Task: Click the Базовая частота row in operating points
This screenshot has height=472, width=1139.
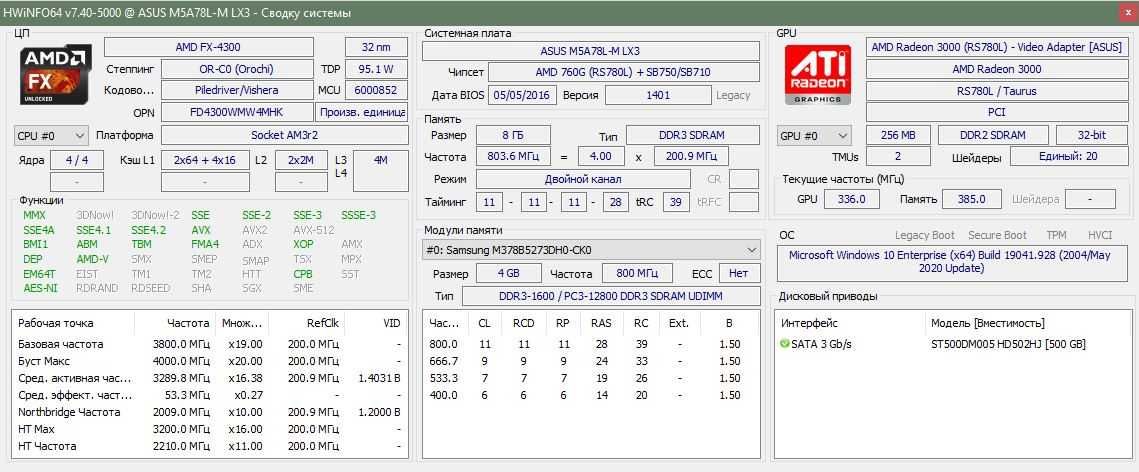Action: [210, 344]
